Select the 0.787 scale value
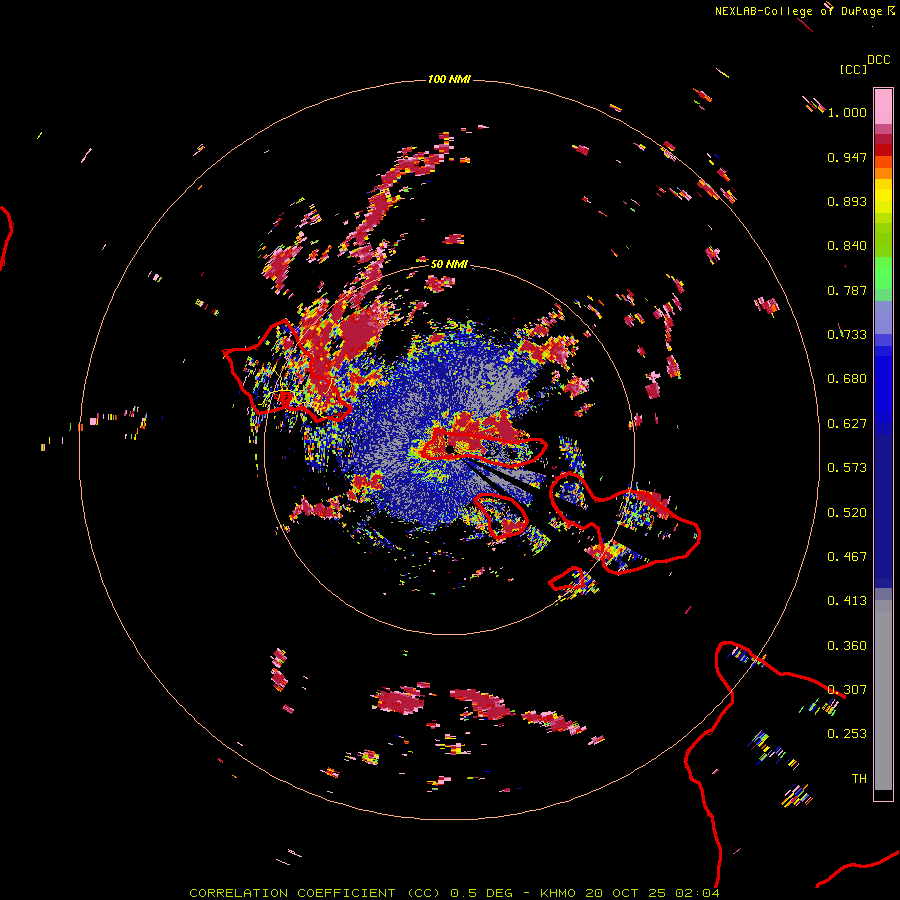The width and height of the screenshot is (900, 900). coord(847,290)
